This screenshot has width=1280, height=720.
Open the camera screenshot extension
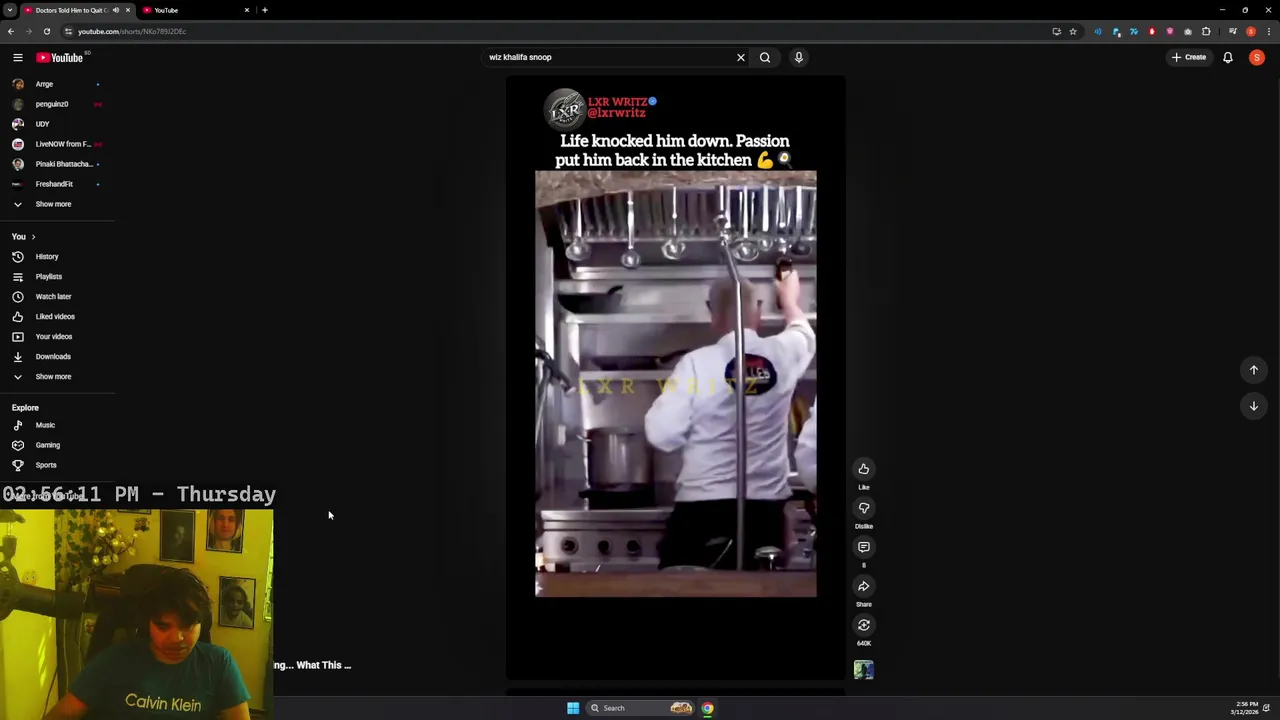pyautogui.click(x=1188, y=31)
